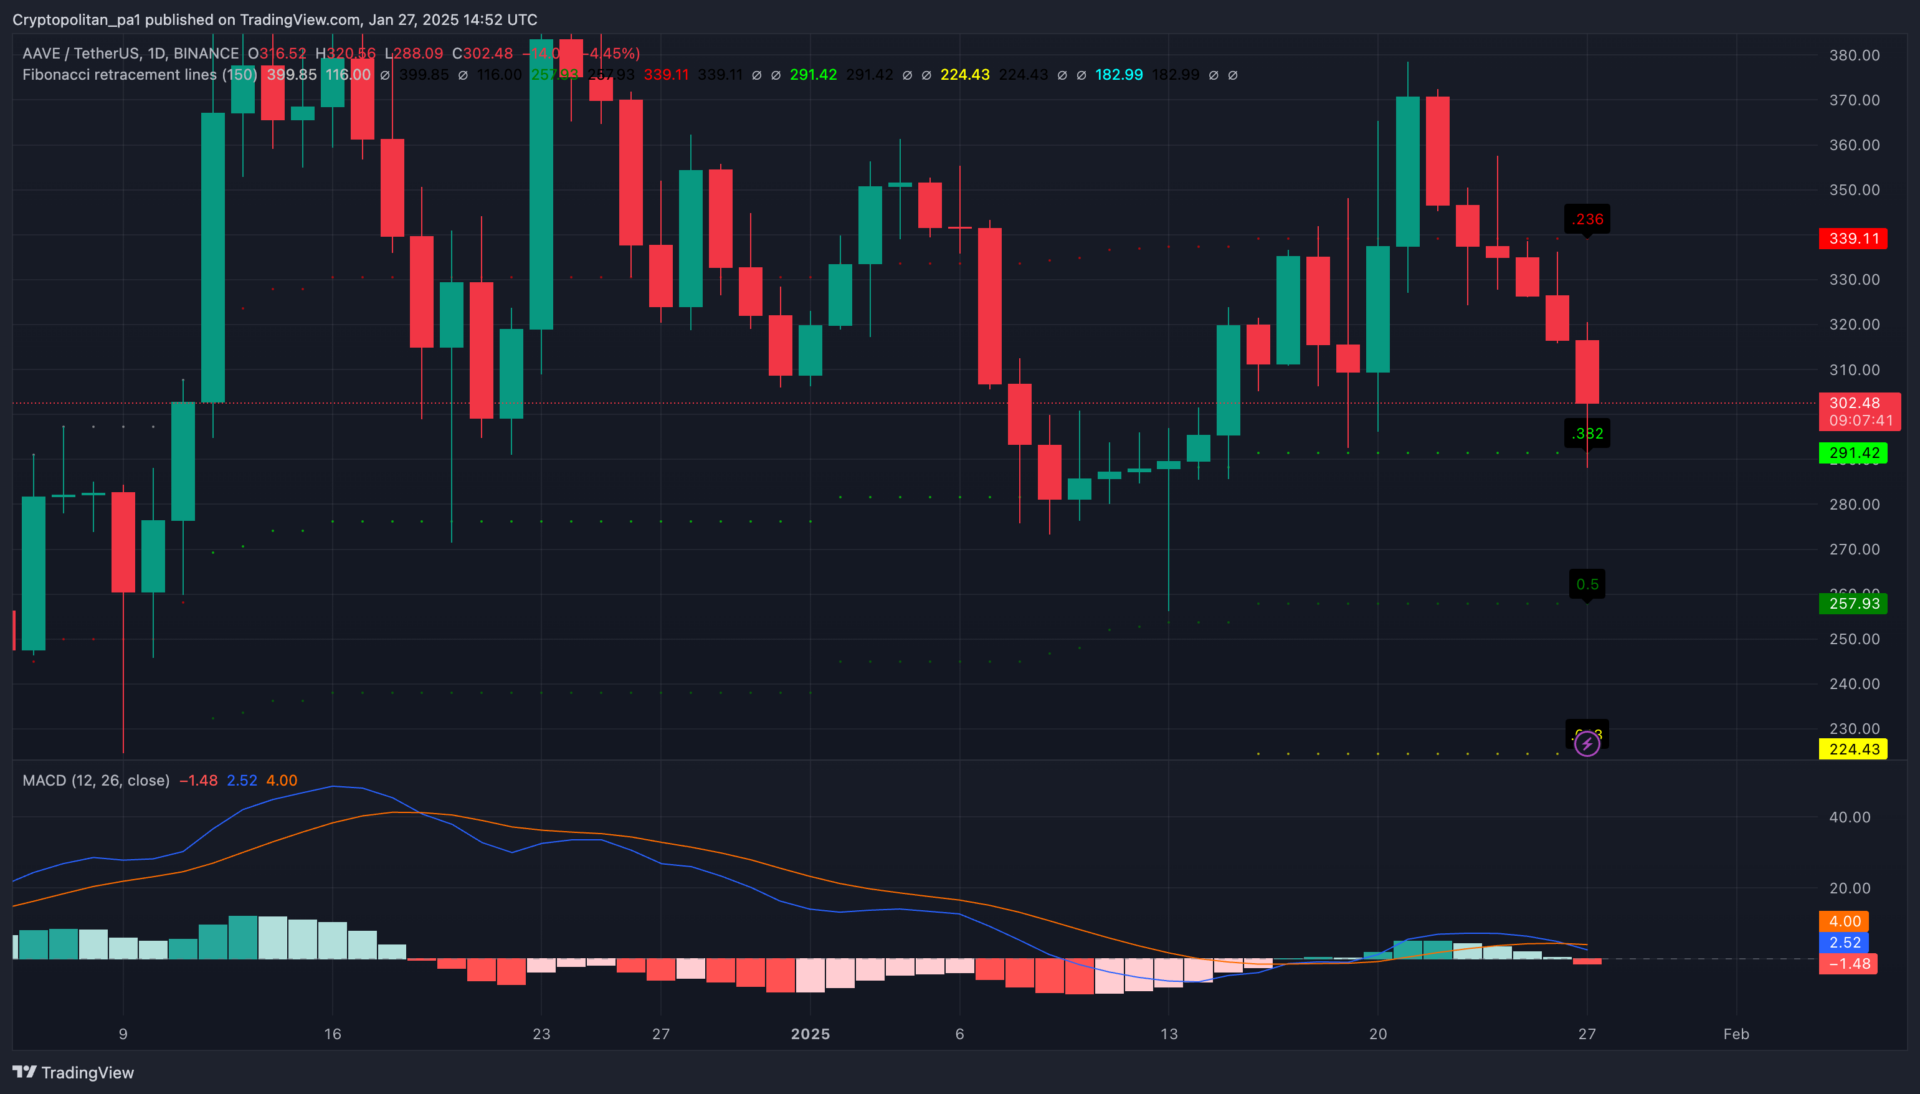Open the MACD (12, 26, close) legend
Screen dimensions: 1920x1094
point(96,780)
